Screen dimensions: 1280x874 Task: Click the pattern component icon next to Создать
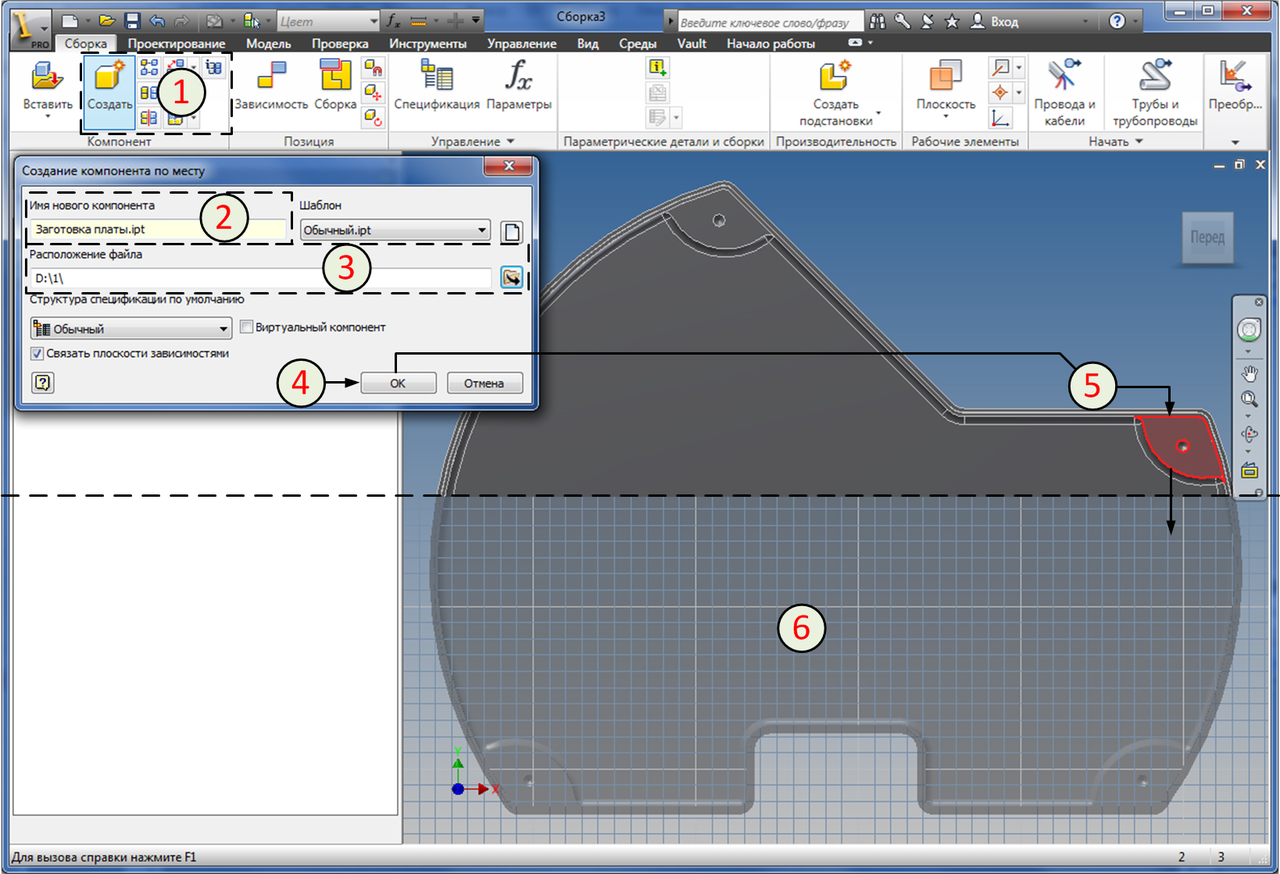149,67
